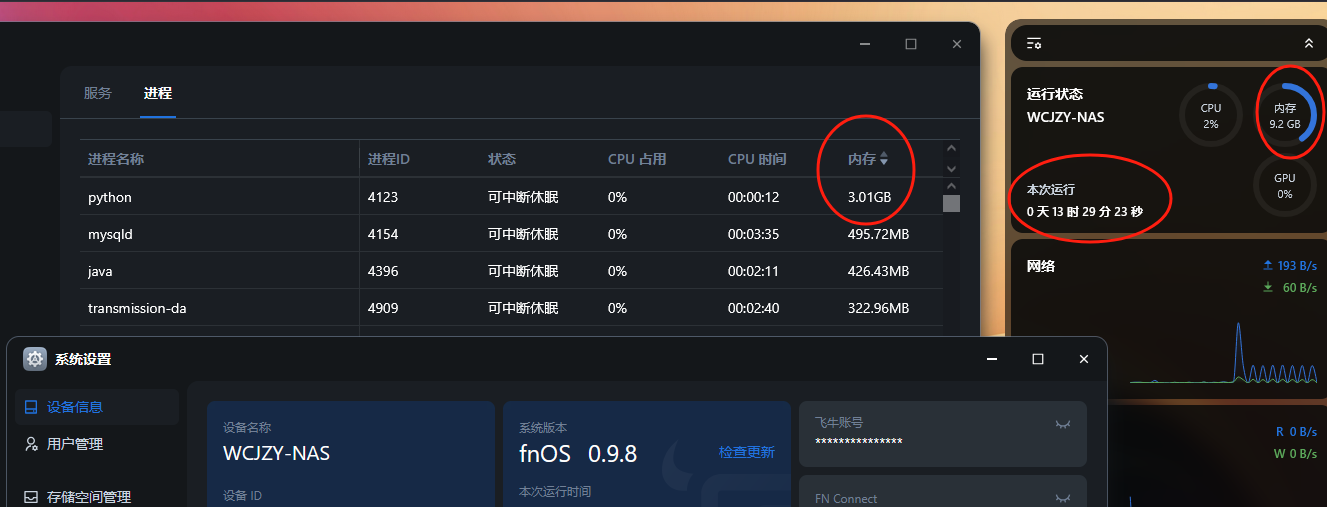Sort by 进程ID column header
This screenshot has height=507, width=1327.
click(389, 159)
